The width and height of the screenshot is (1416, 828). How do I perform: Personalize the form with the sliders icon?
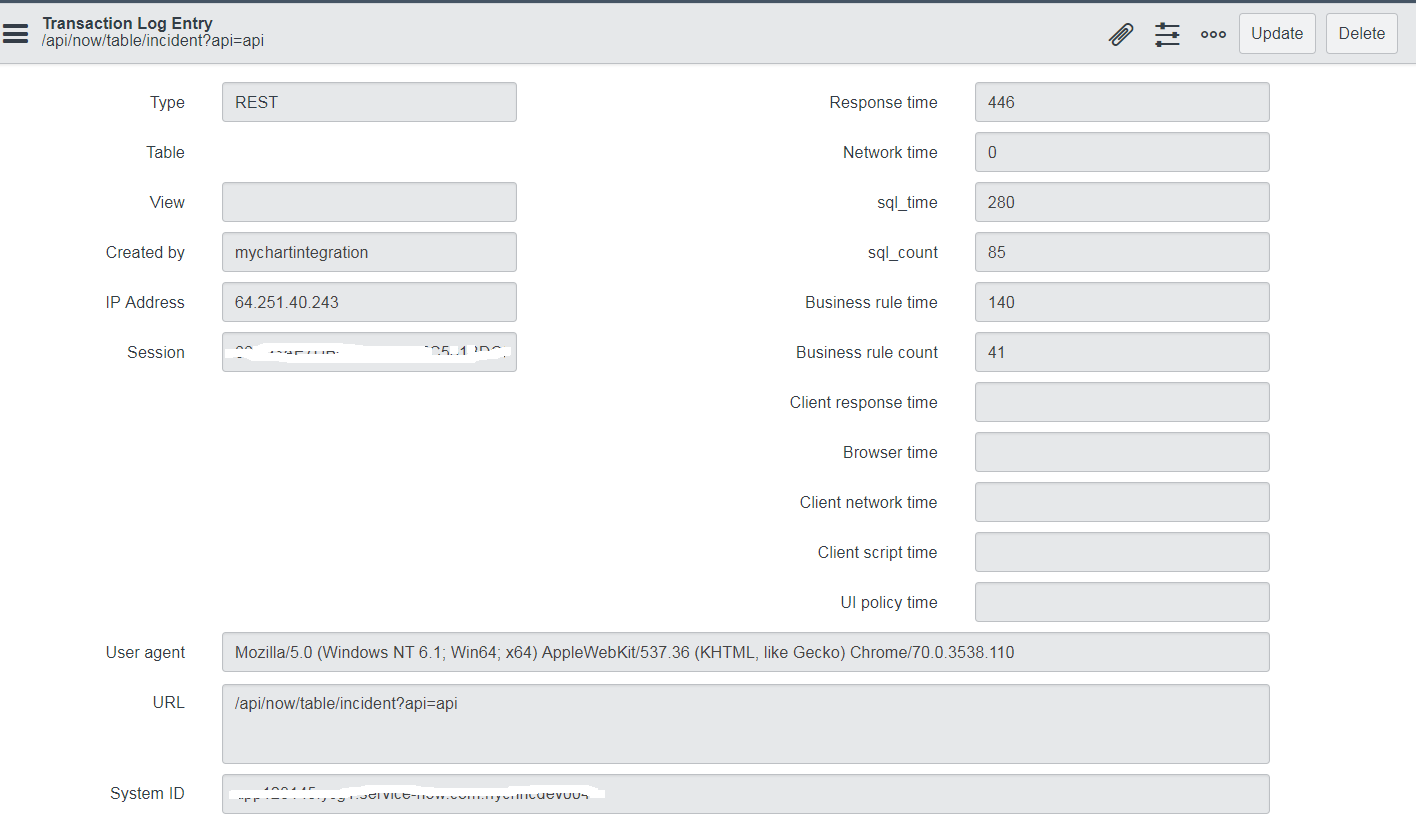tap(1167, 33)
